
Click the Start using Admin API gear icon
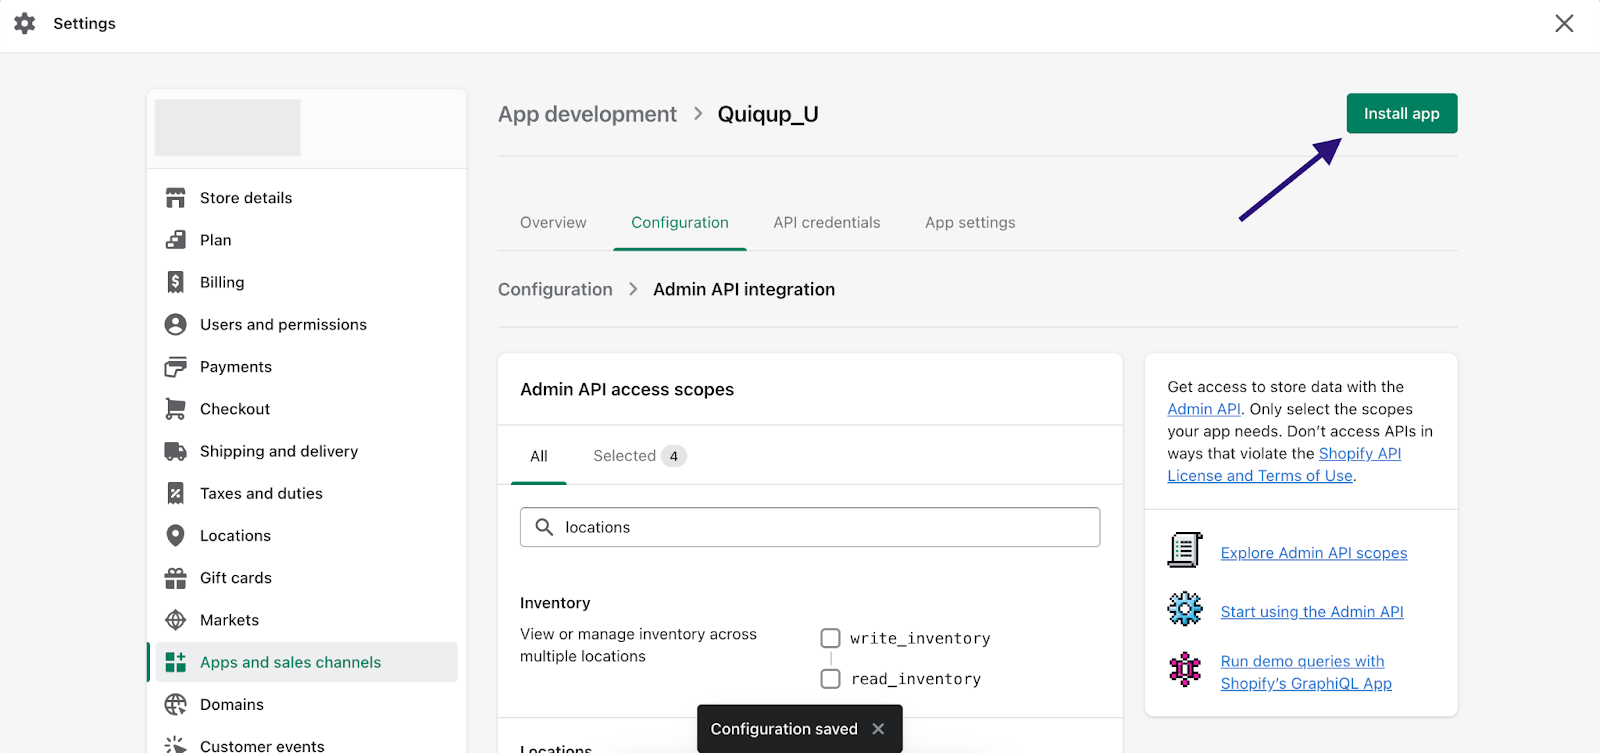click(1185, 608)
